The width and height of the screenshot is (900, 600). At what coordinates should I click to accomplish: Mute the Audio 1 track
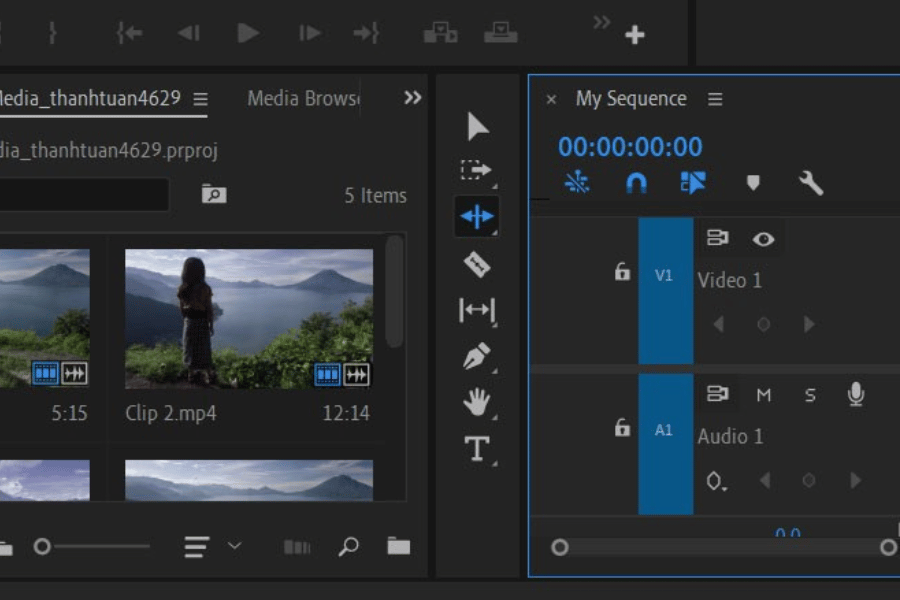click(764, 395)
